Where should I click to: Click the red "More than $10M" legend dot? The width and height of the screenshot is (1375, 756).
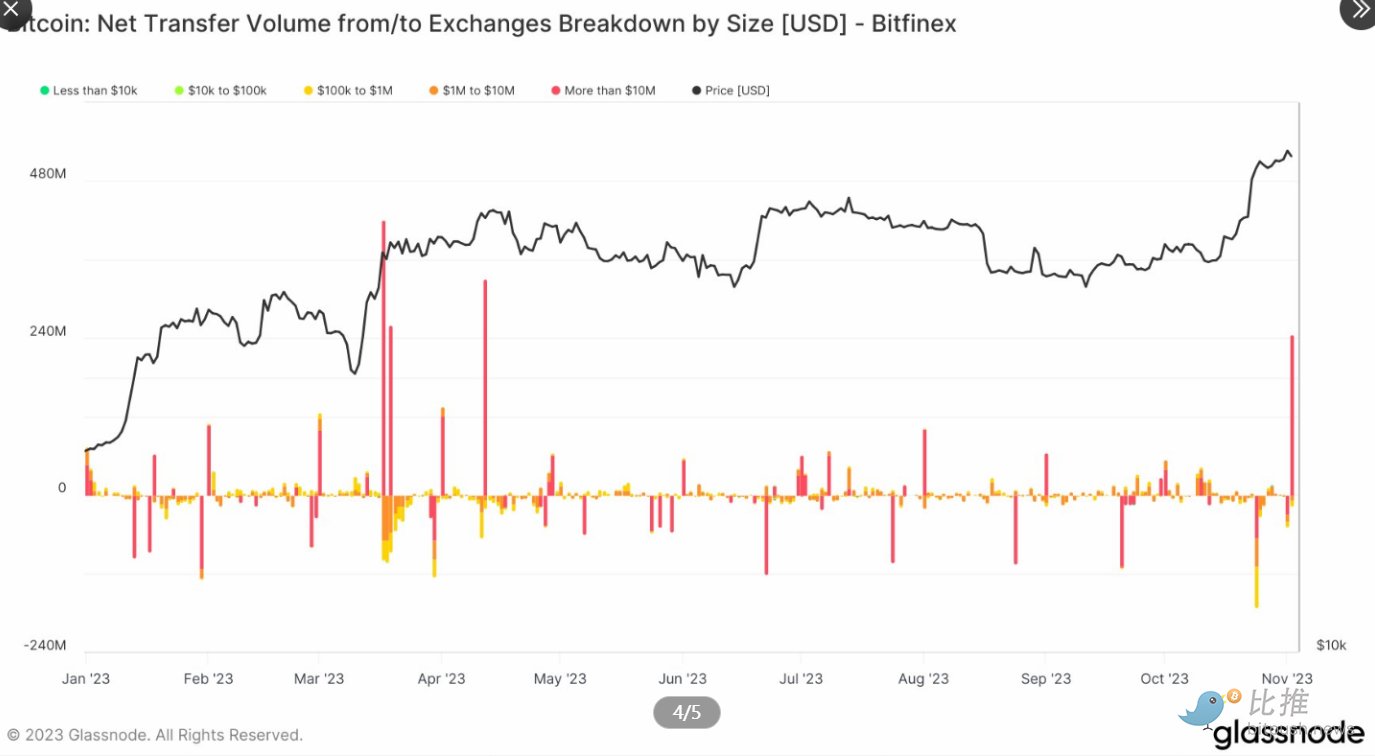(555, 91)
